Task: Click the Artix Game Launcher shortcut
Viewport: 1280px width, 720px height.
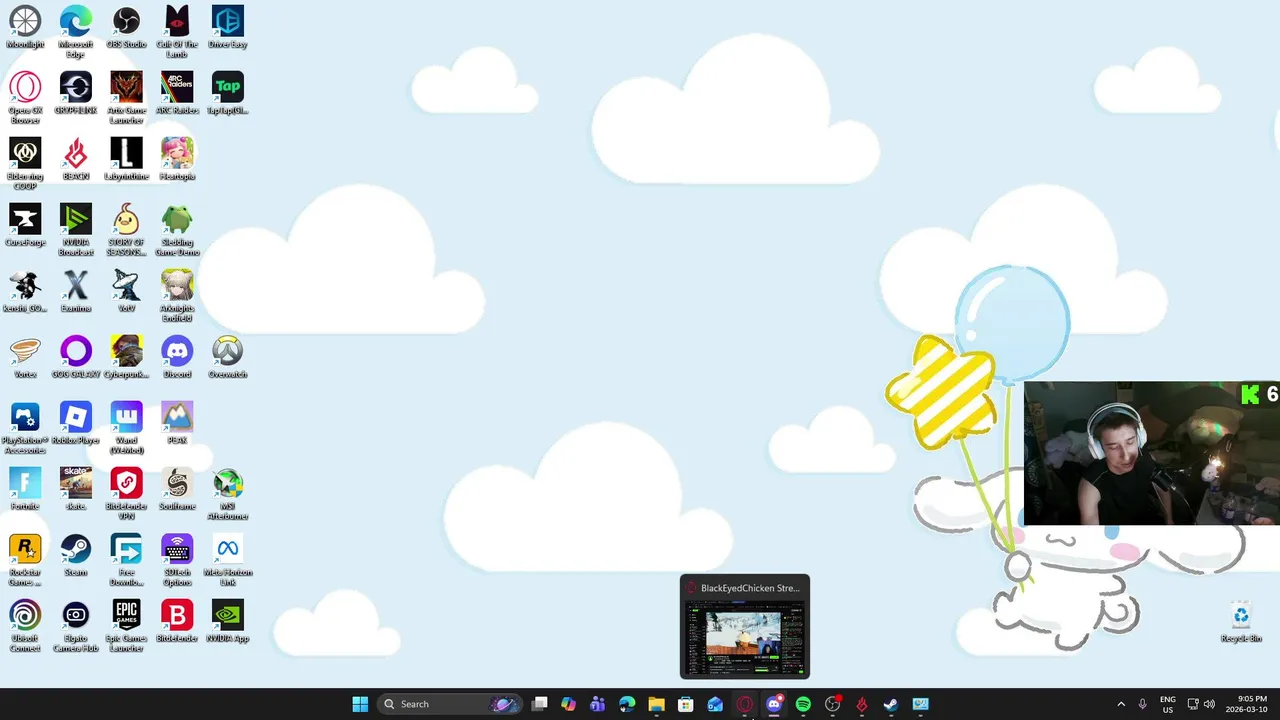Action: (x=126, y=97)
